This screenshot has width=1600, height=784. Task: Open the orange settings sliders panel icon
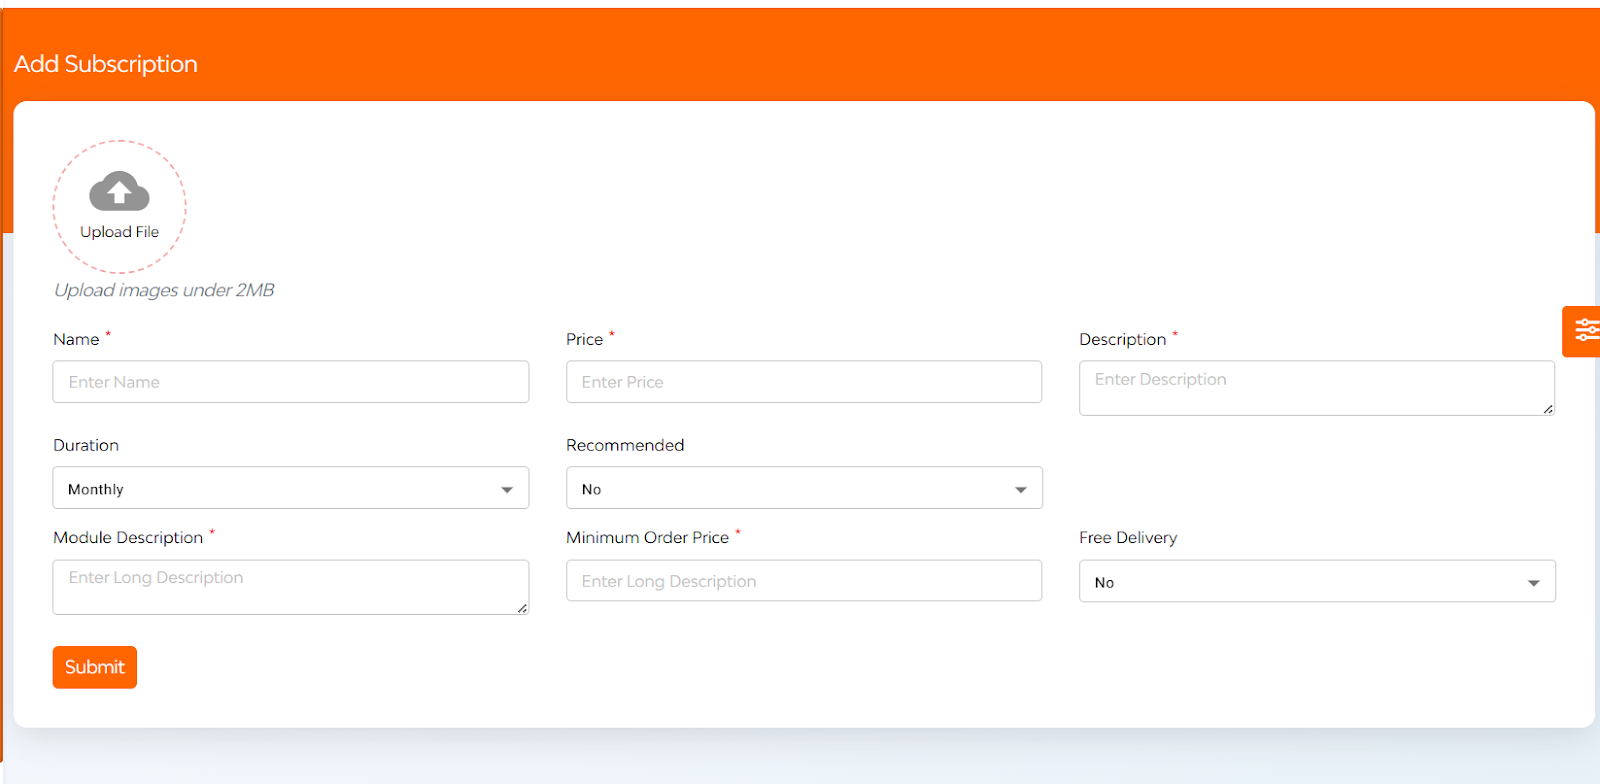click(1582, 331)
